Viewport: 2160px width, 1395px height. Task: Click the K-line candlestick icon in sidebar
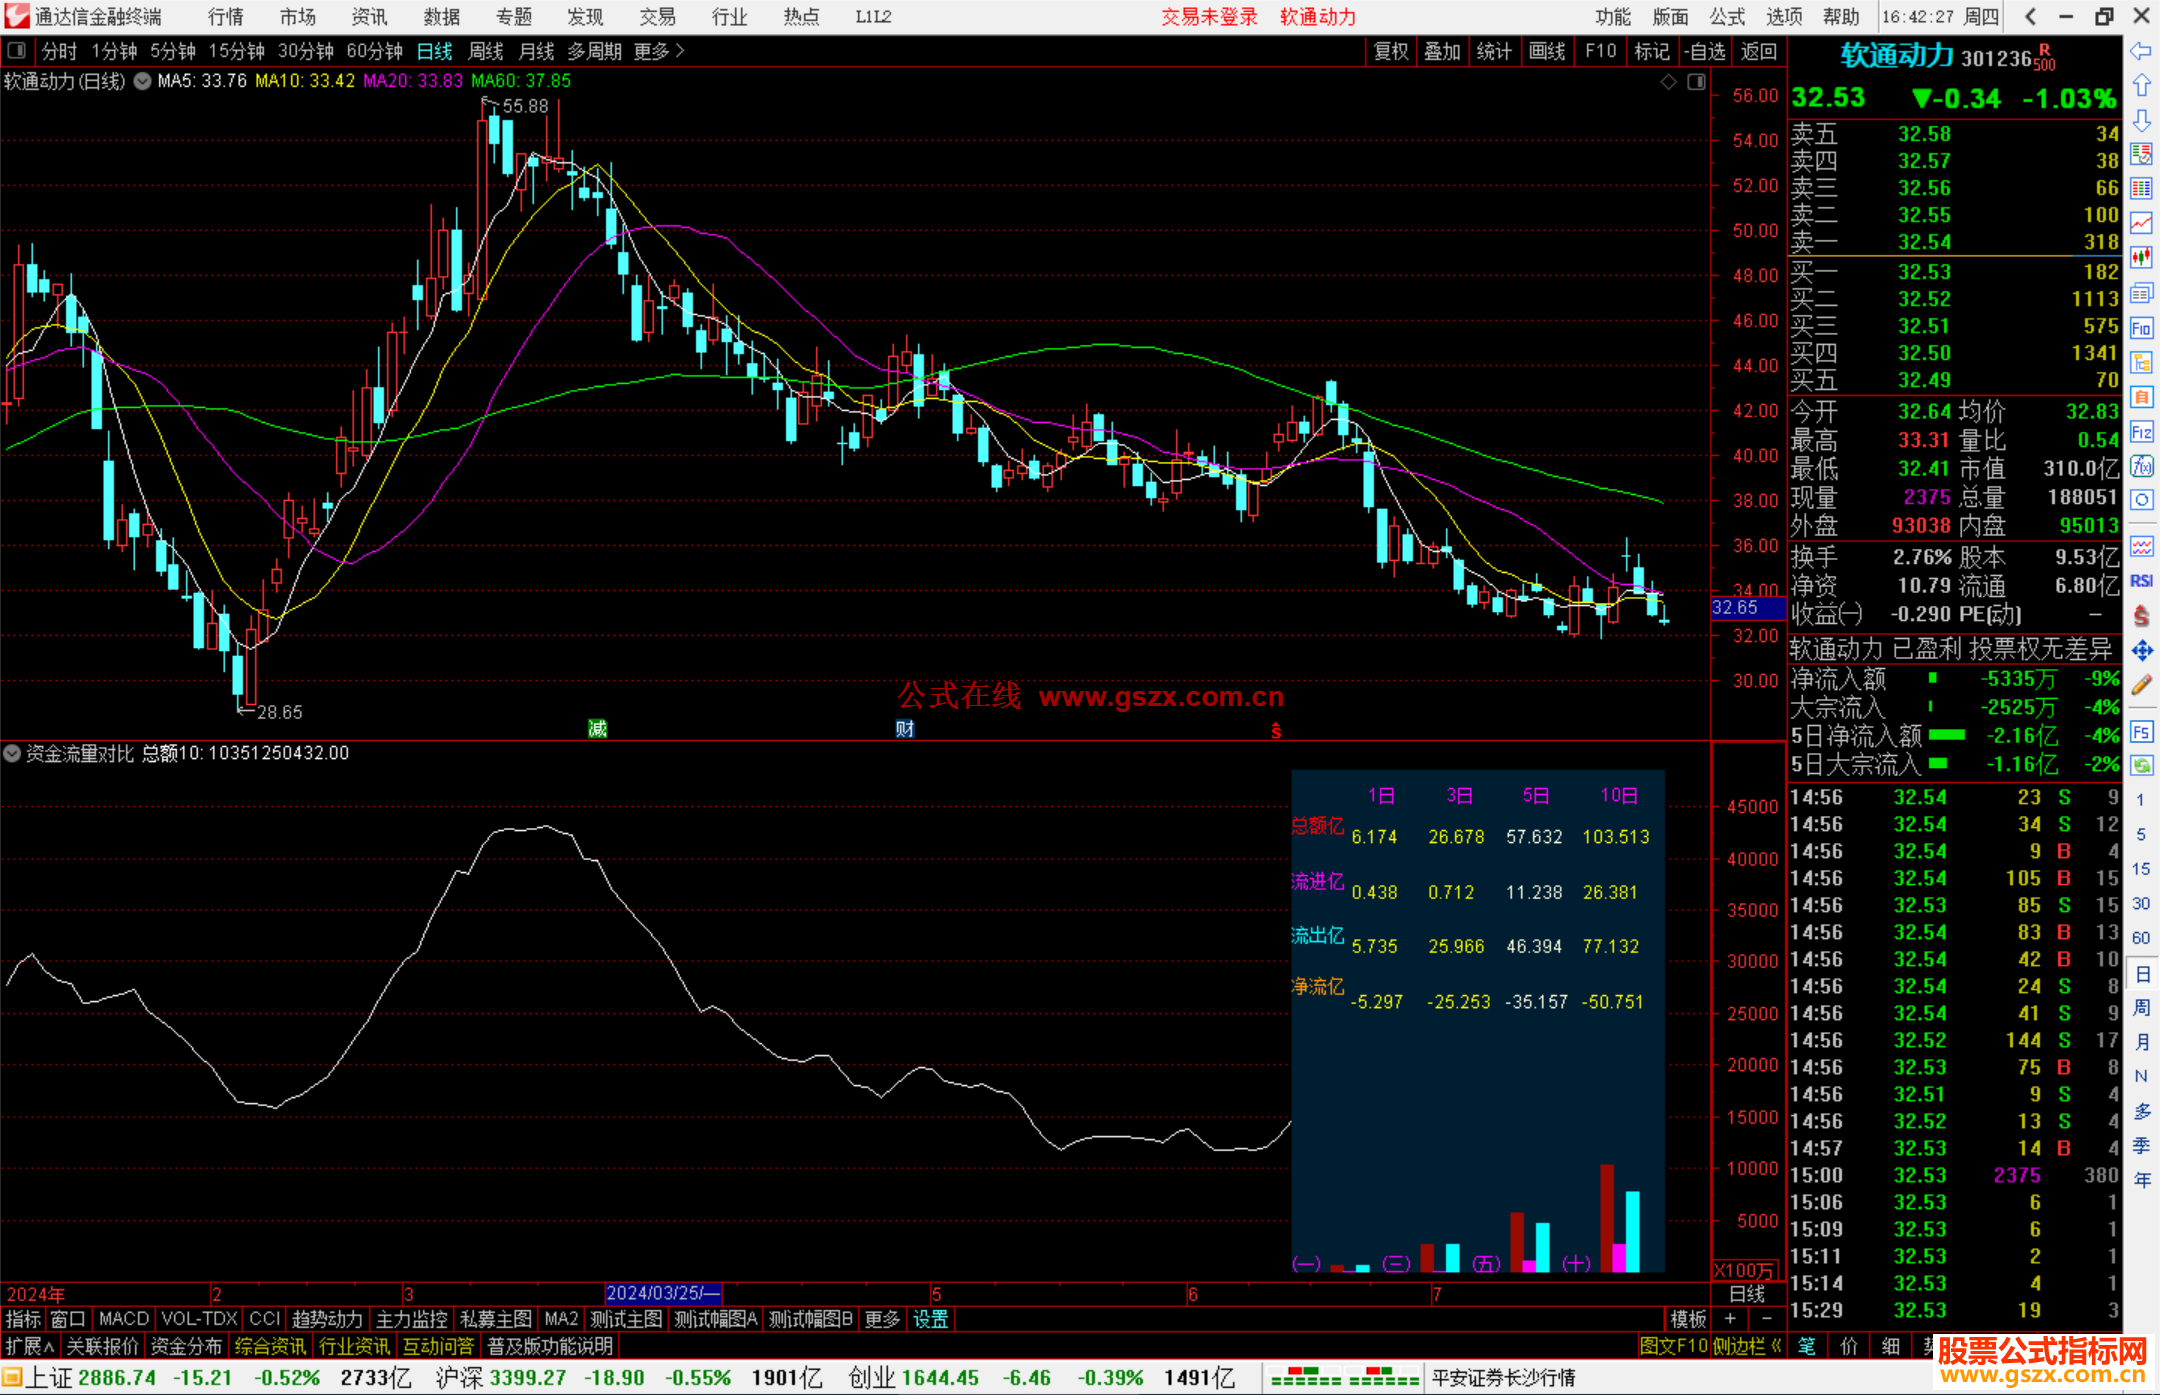click(x=2141, y=258)
